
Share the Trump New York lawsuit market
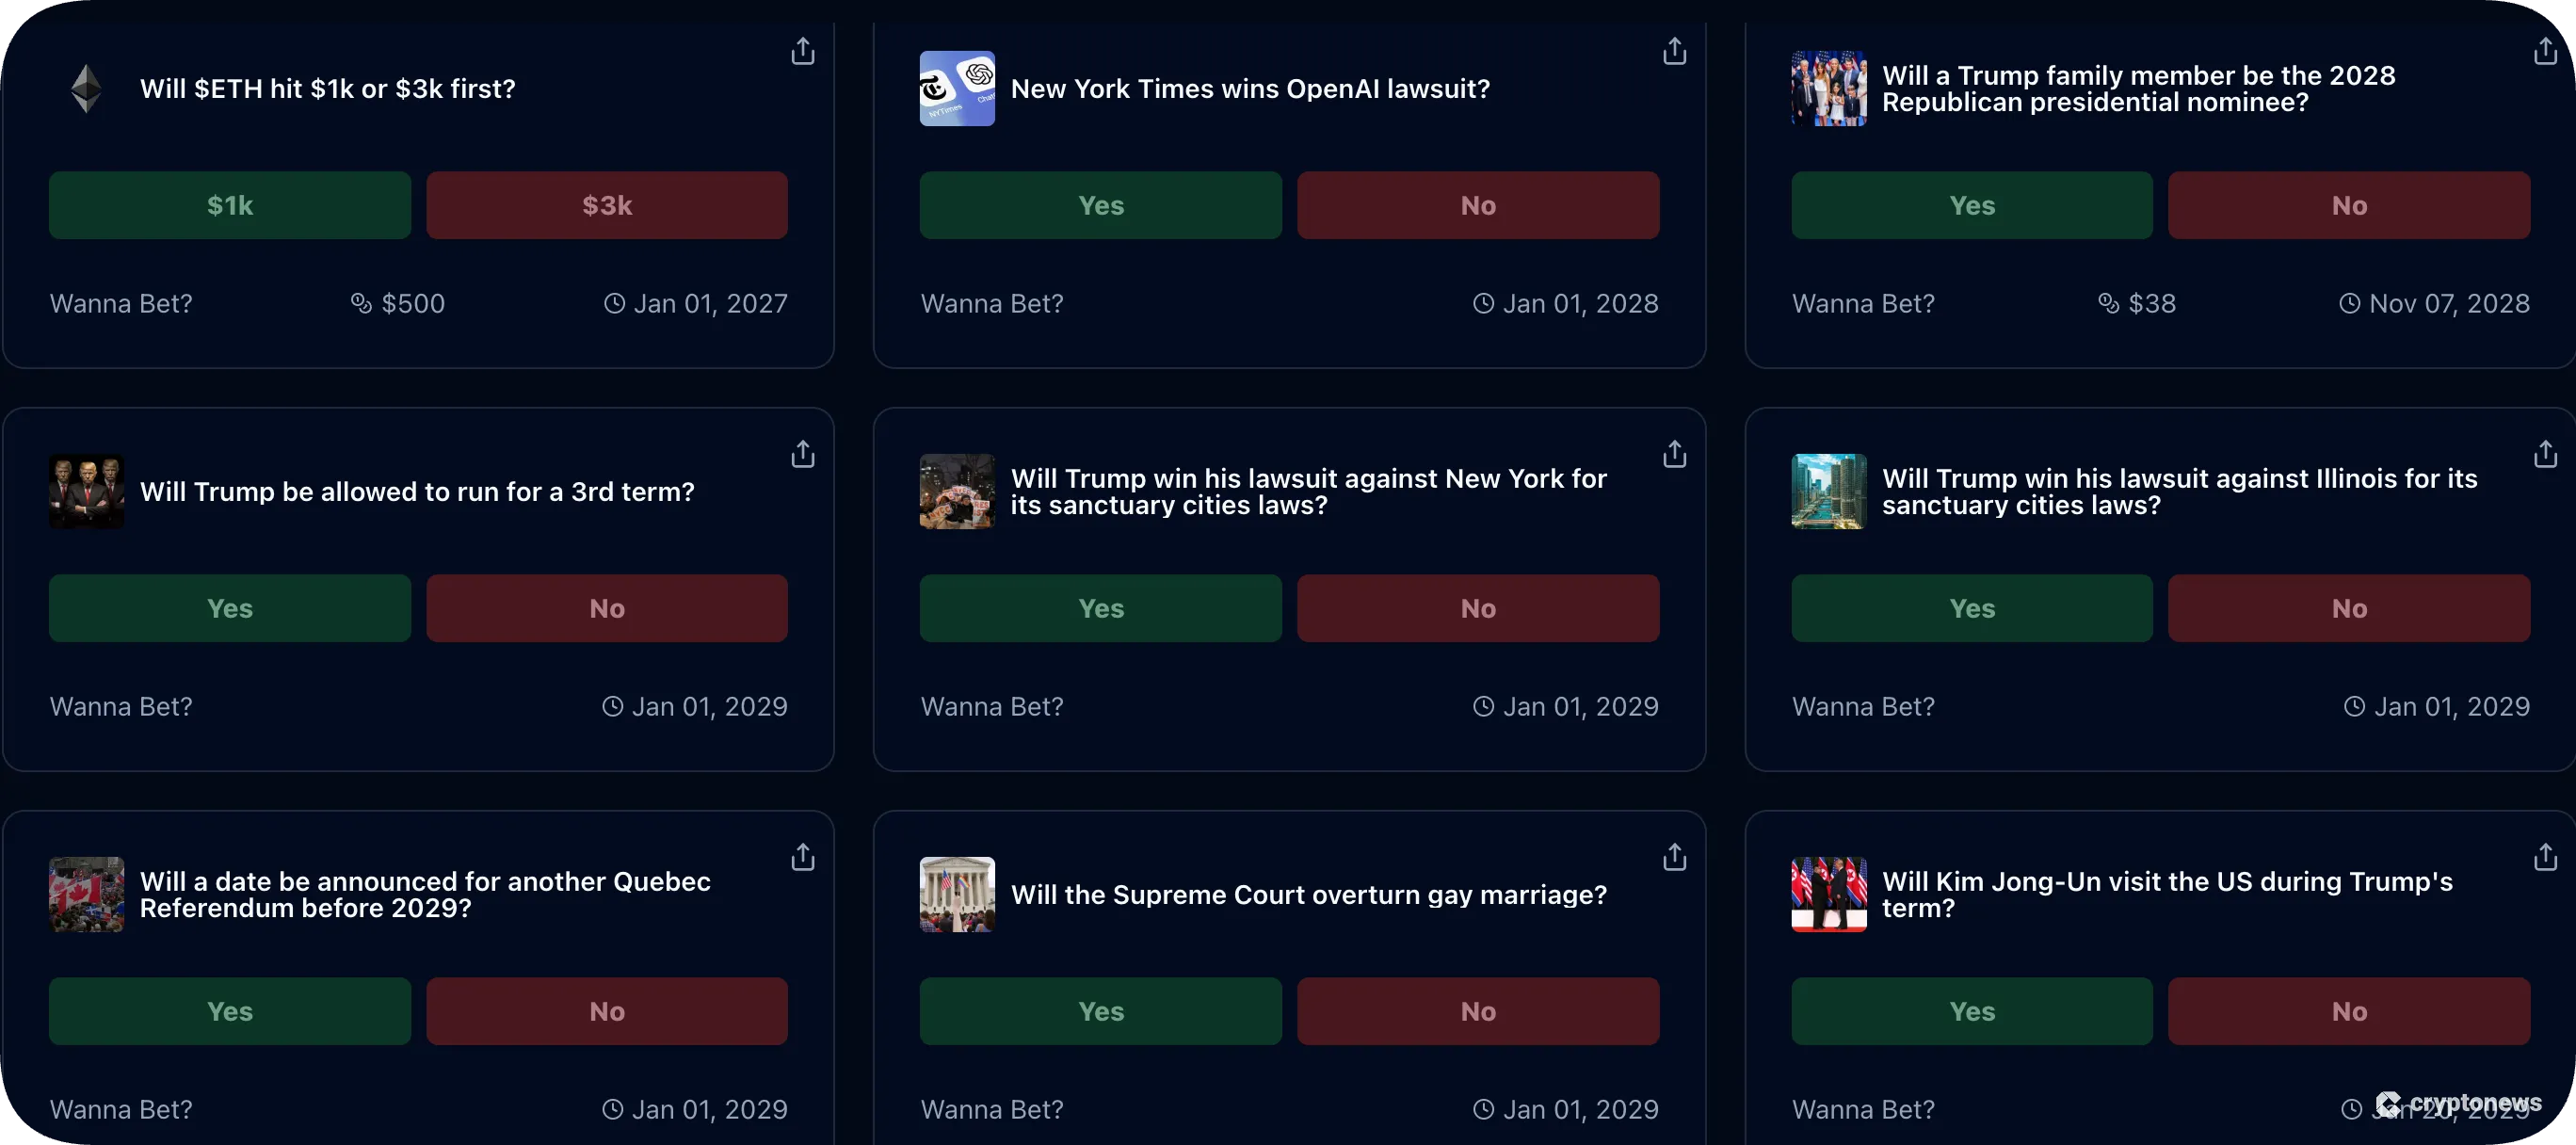point(1674,455)
